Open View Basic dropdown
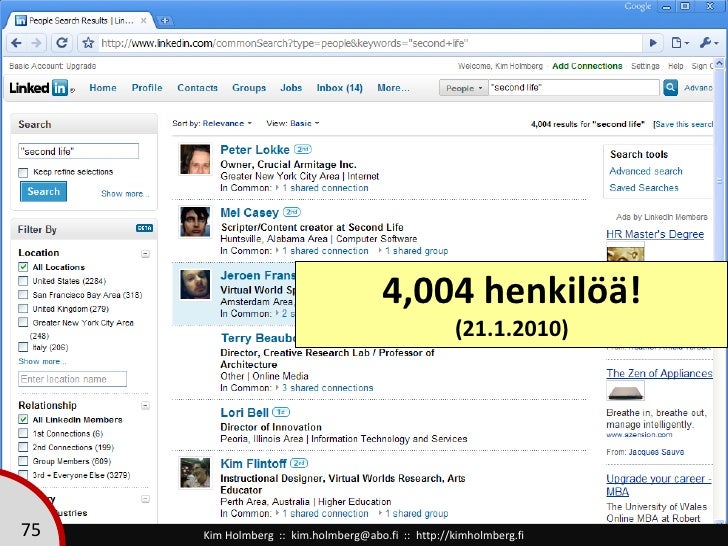The width and height of the screenshot is (728, 546). coord(305,123)
